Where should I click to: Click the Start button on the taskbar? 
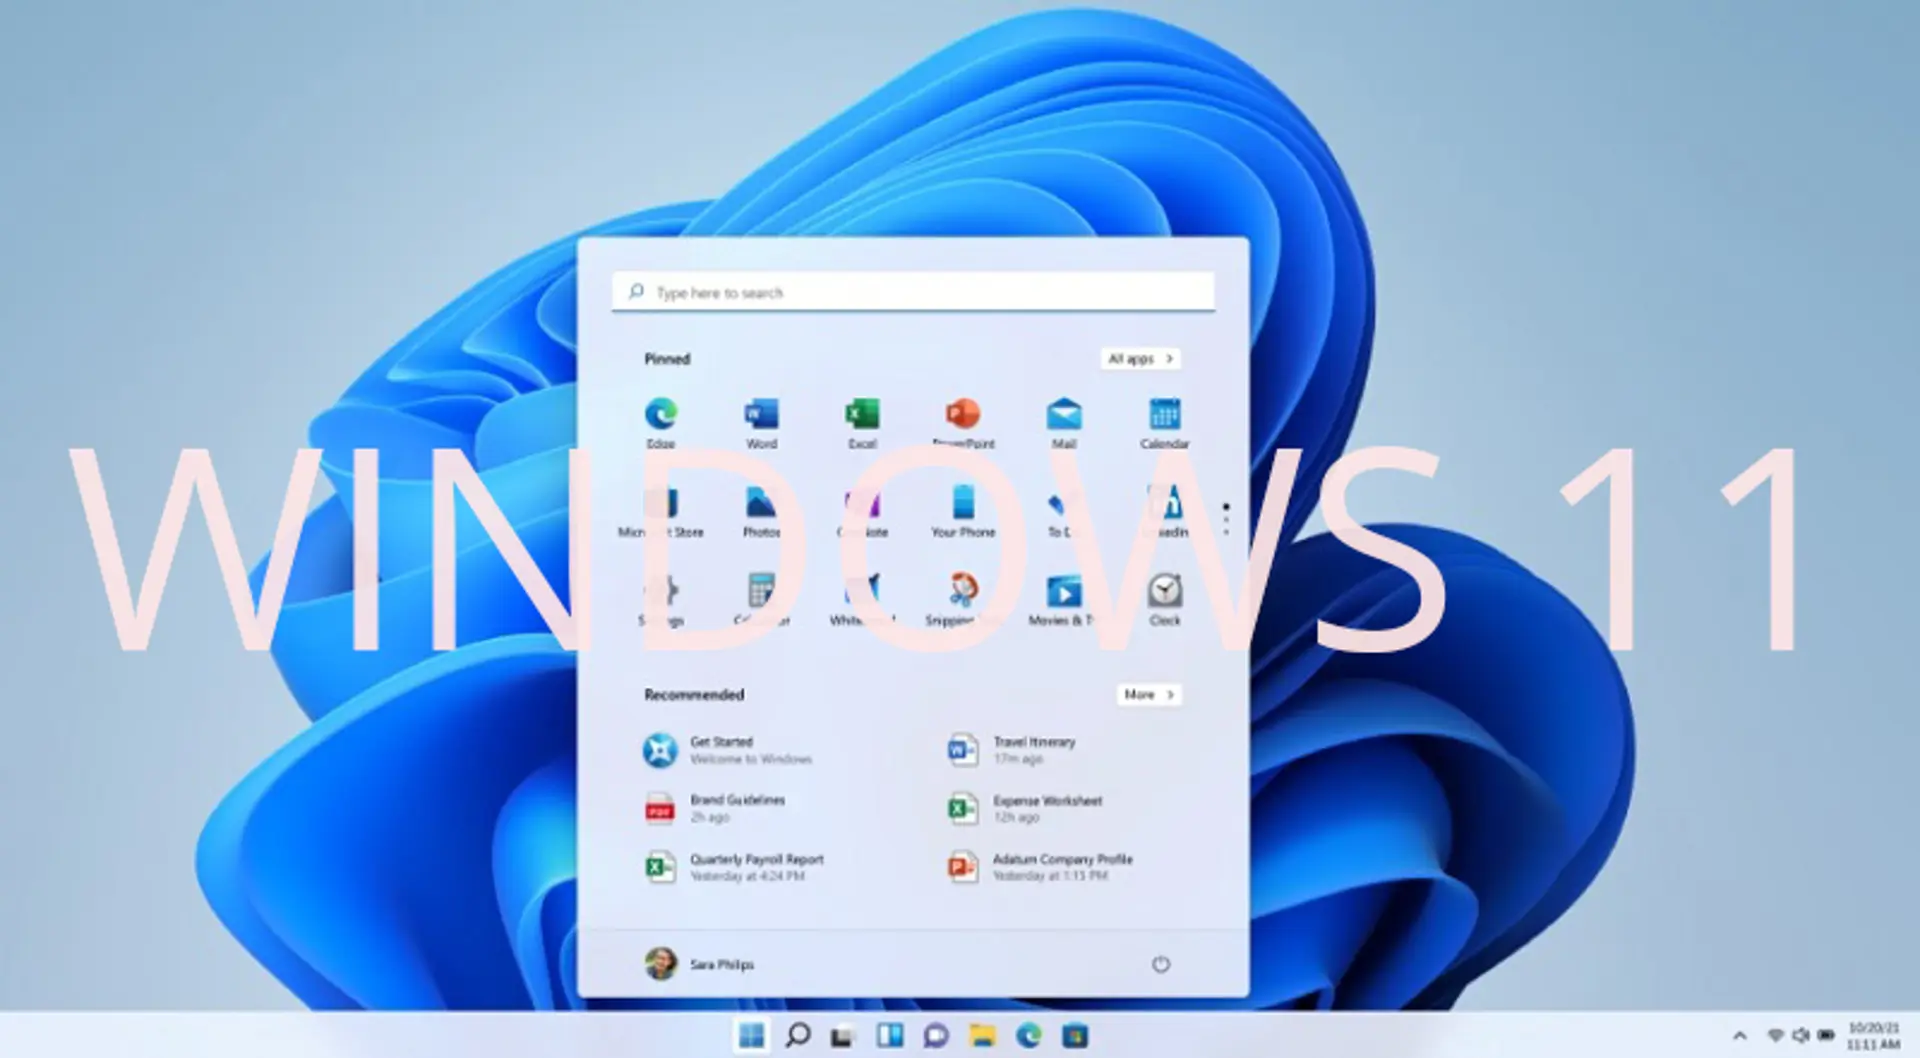[x=751, y=1035]
